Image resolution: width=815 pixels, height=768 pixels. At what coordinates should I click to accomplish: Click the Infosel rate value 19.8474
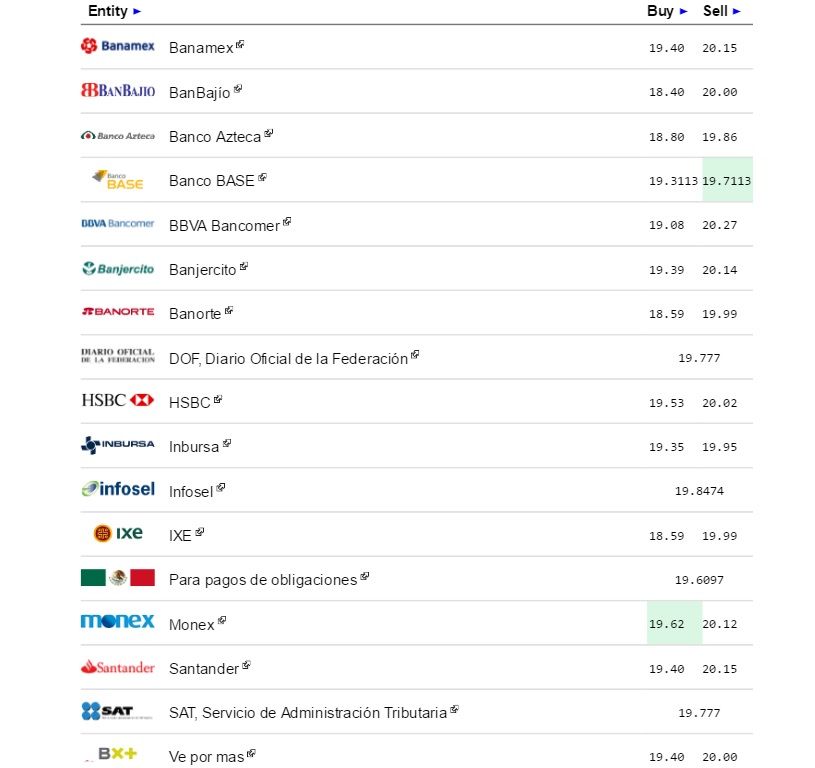click(x=699, y=491)
